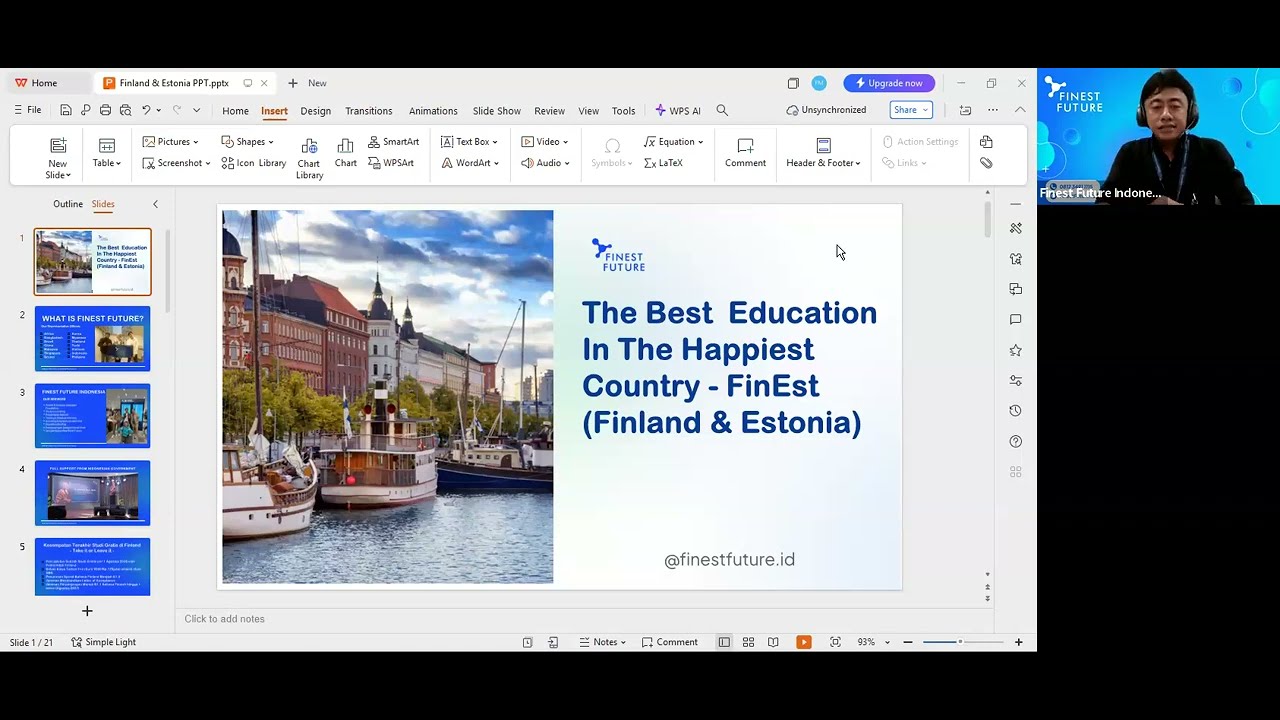Open the Design ribbon tab
1280x720 pixels.
point(315,111)
